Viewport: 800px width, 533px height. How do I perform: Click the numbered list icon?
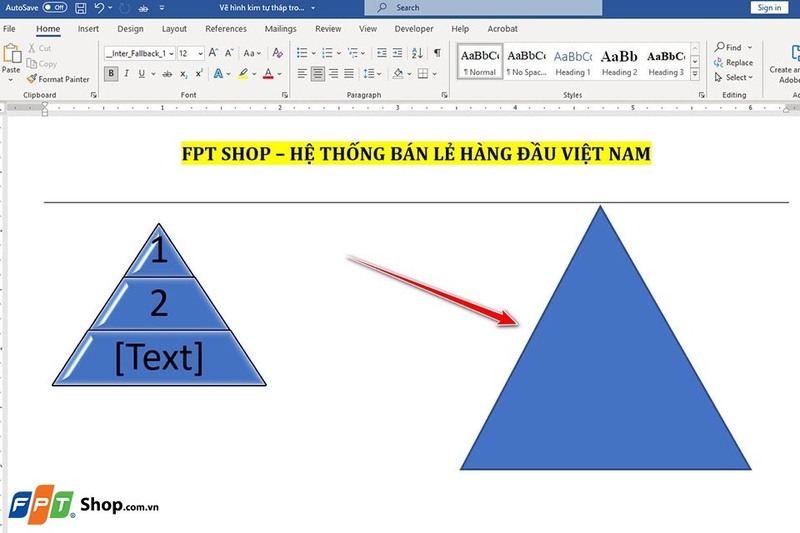[x=327, y=53]
